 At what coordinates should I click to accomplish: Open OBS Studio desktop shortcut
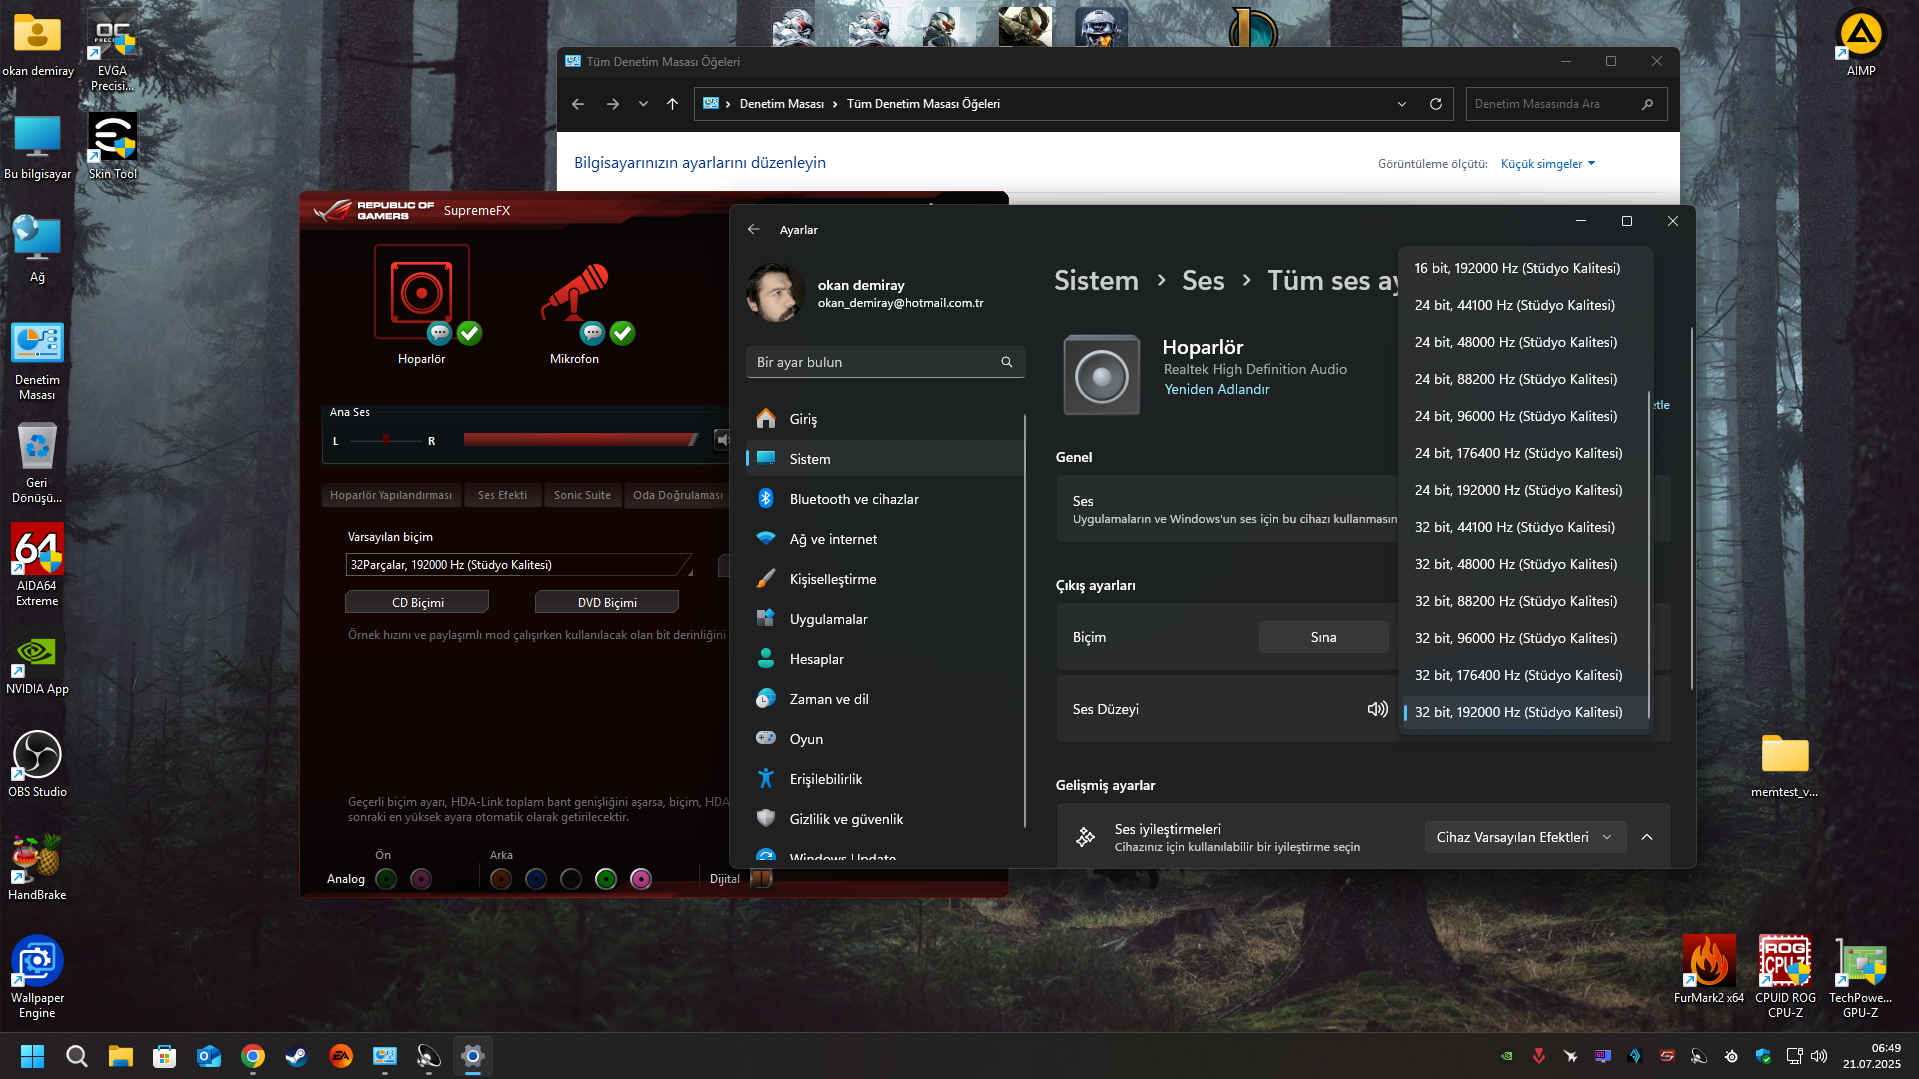click(x=37, y=764)
